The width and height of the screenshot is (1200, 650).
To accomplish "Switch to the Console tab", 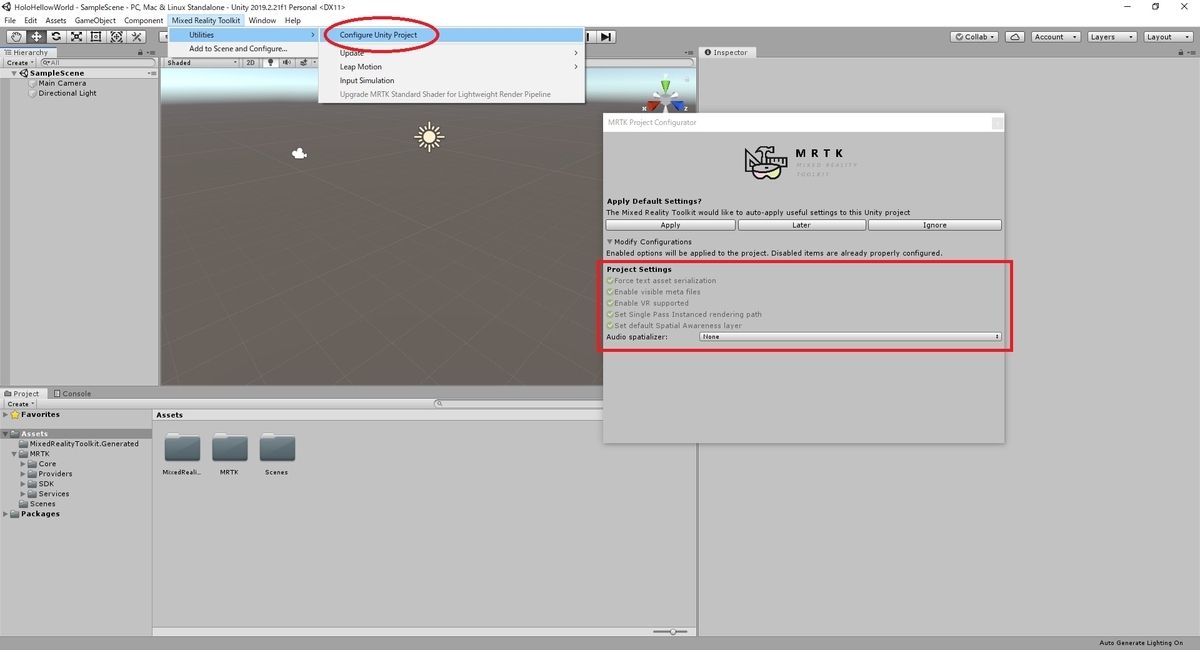I will click(x=72, y=393).
